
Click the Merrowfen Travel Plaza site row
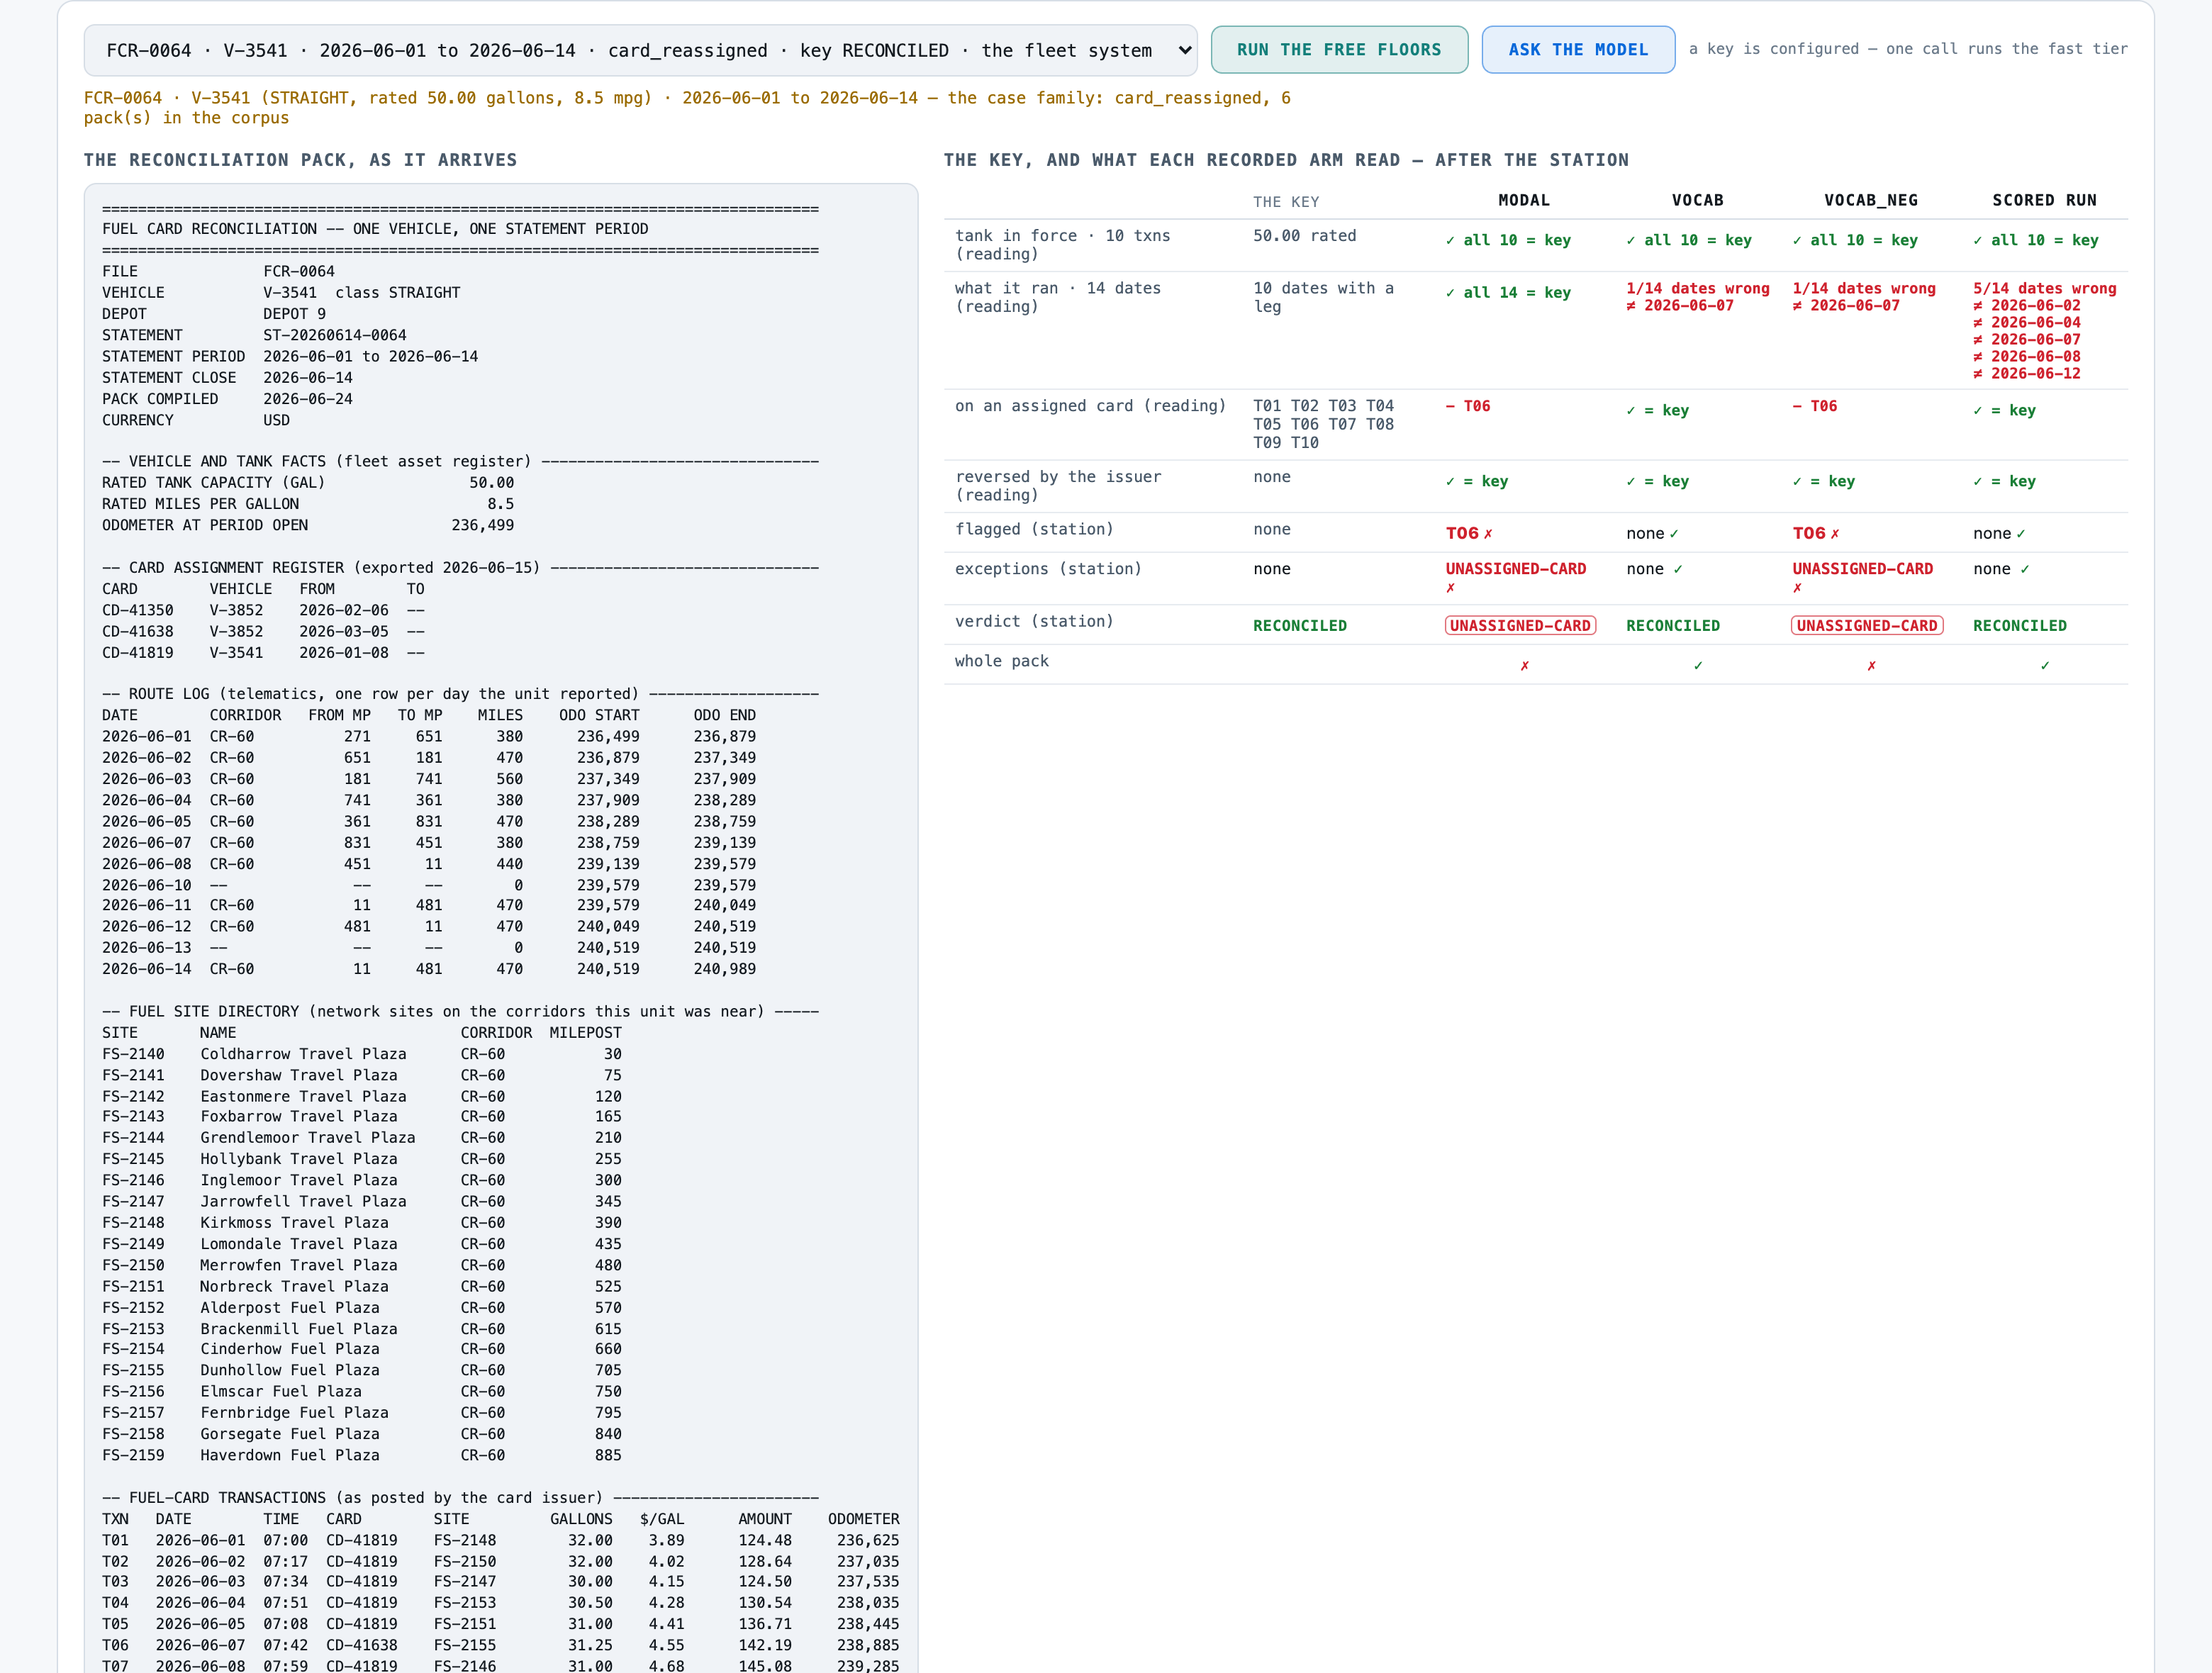tap(362, 1265)
